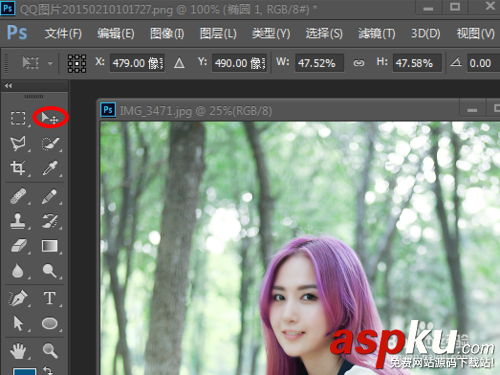
Task: Select the Quick Selection tool
Action: pos(50,143)
